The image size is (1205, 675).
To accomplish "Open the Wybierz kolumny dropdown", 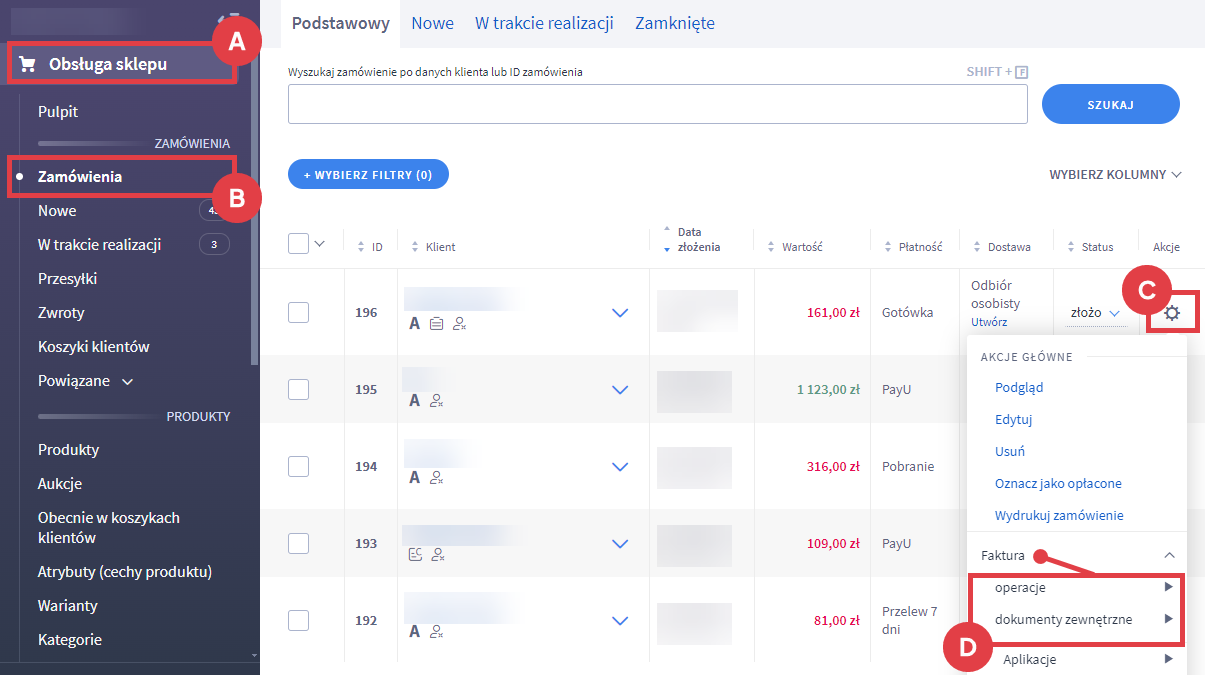I will click(x=1114, y=174).
